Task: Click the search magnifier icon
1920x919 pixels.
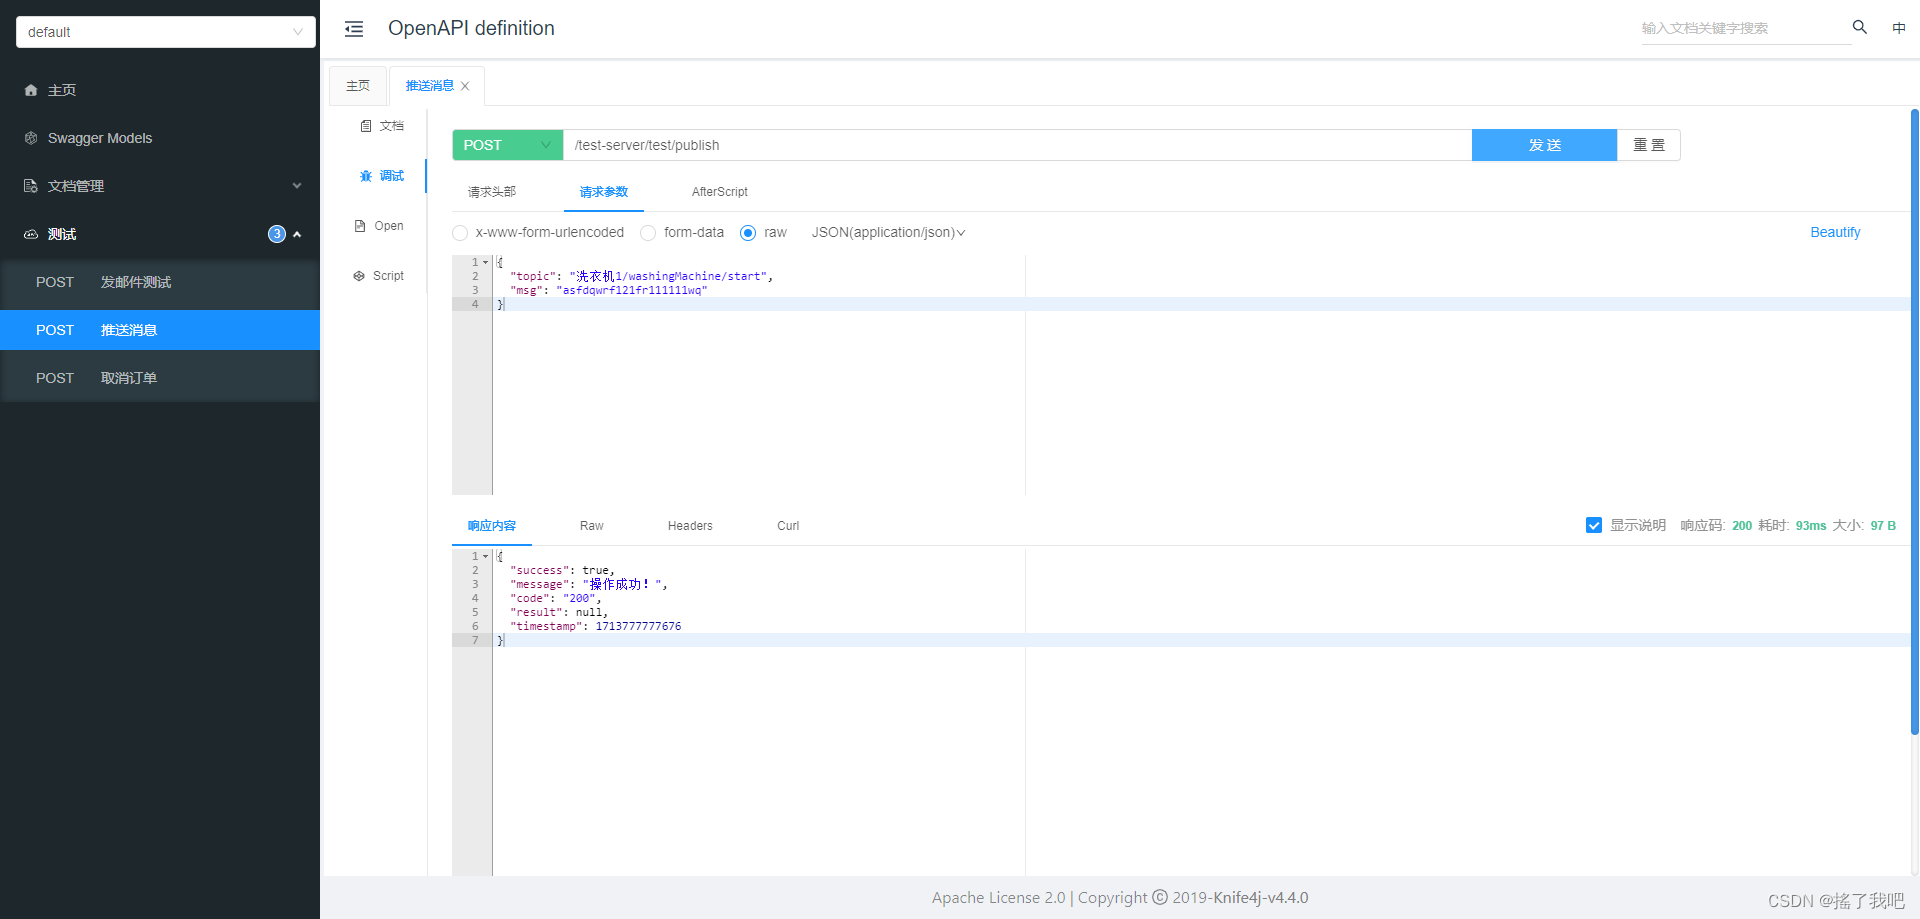Action: click(1860, 27)
